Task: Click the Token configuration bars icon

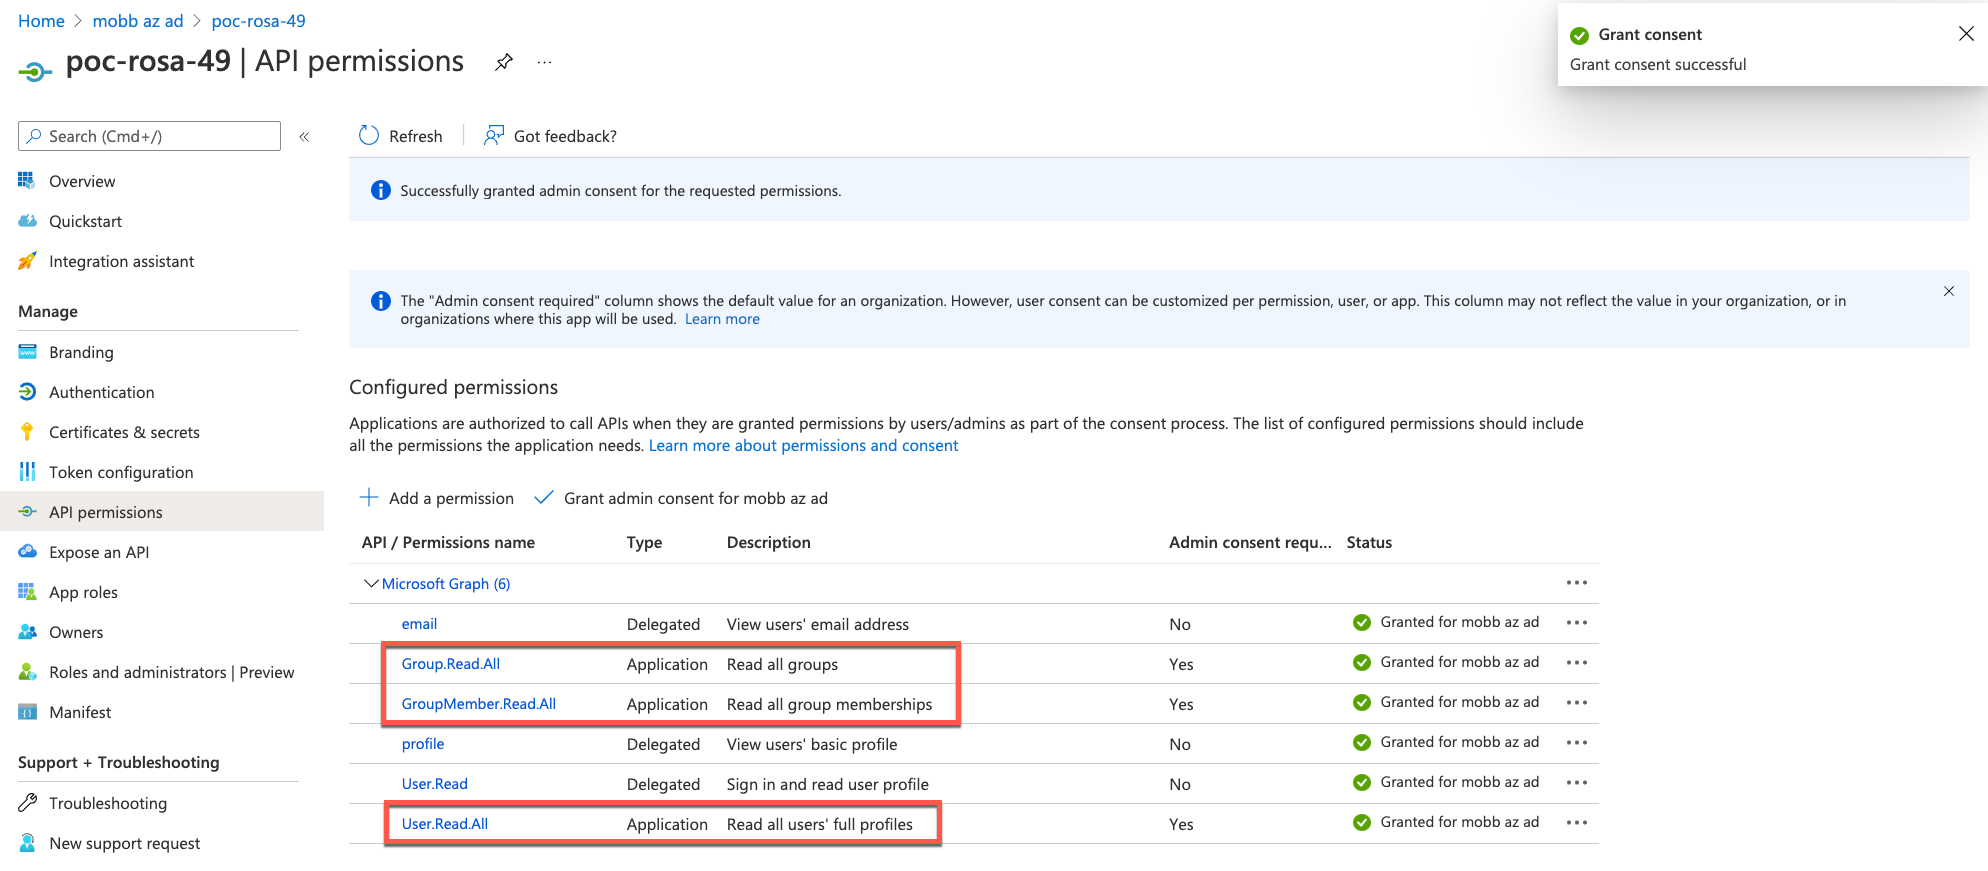Action: click(x=27, y=471)
